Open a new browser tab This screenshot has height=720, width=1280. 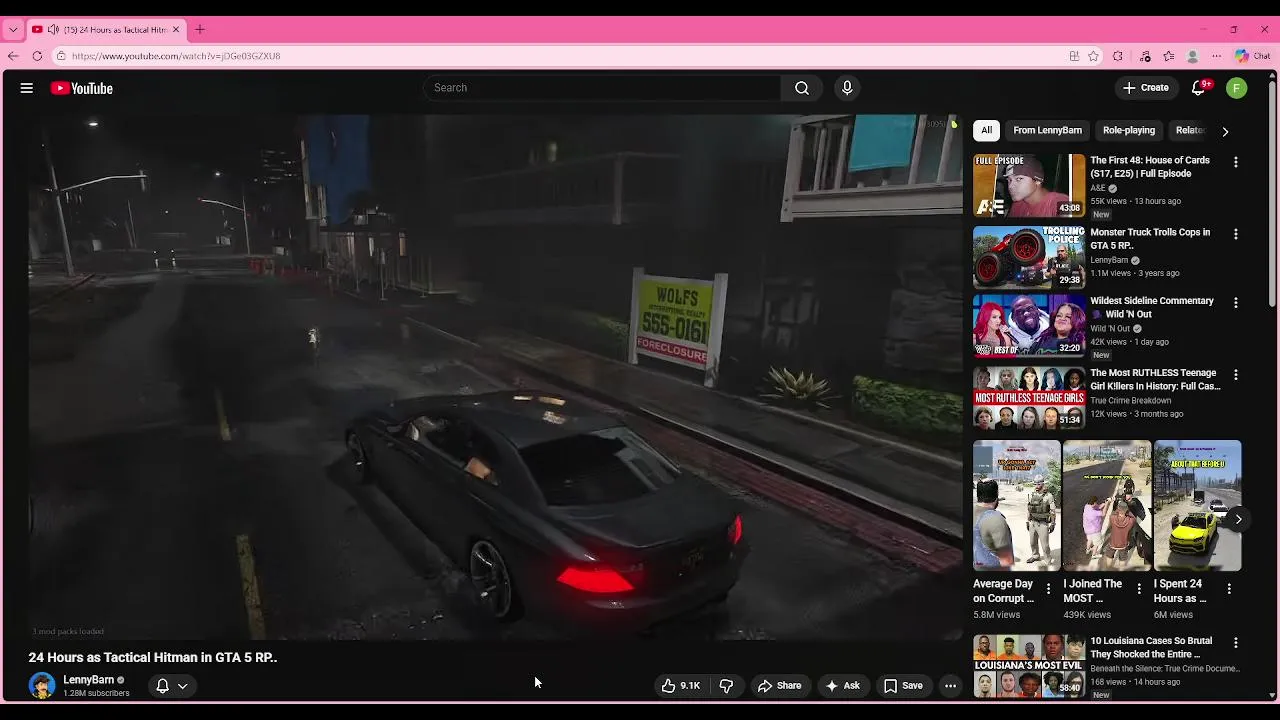[199, 30]
